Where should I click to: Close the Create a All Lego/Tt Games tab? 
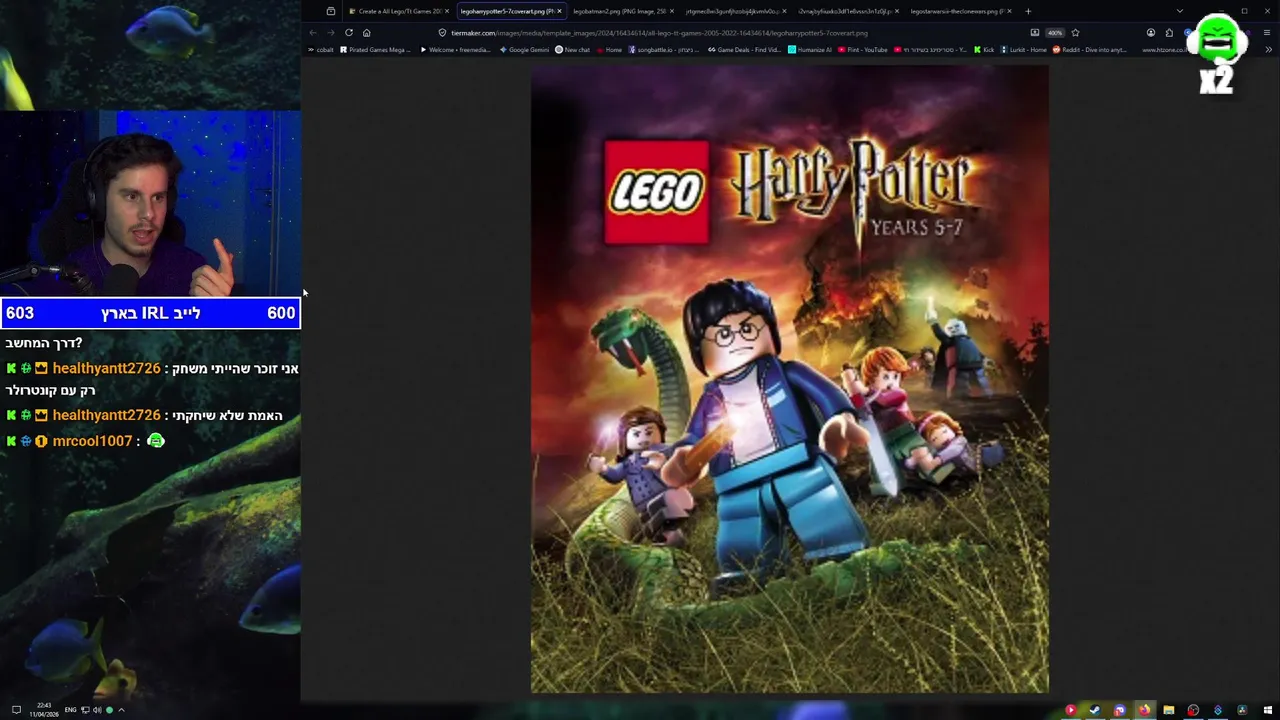[x=447, y=11]
